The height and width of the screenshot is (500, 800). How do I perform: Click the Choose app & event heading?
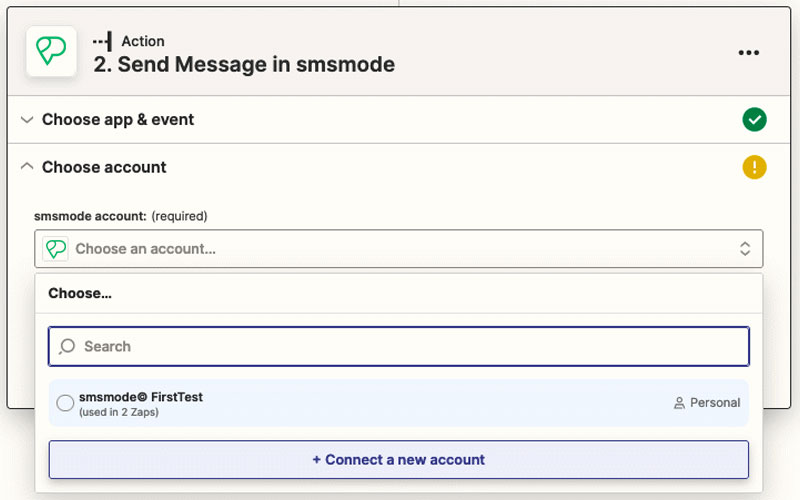click(118, 120)
